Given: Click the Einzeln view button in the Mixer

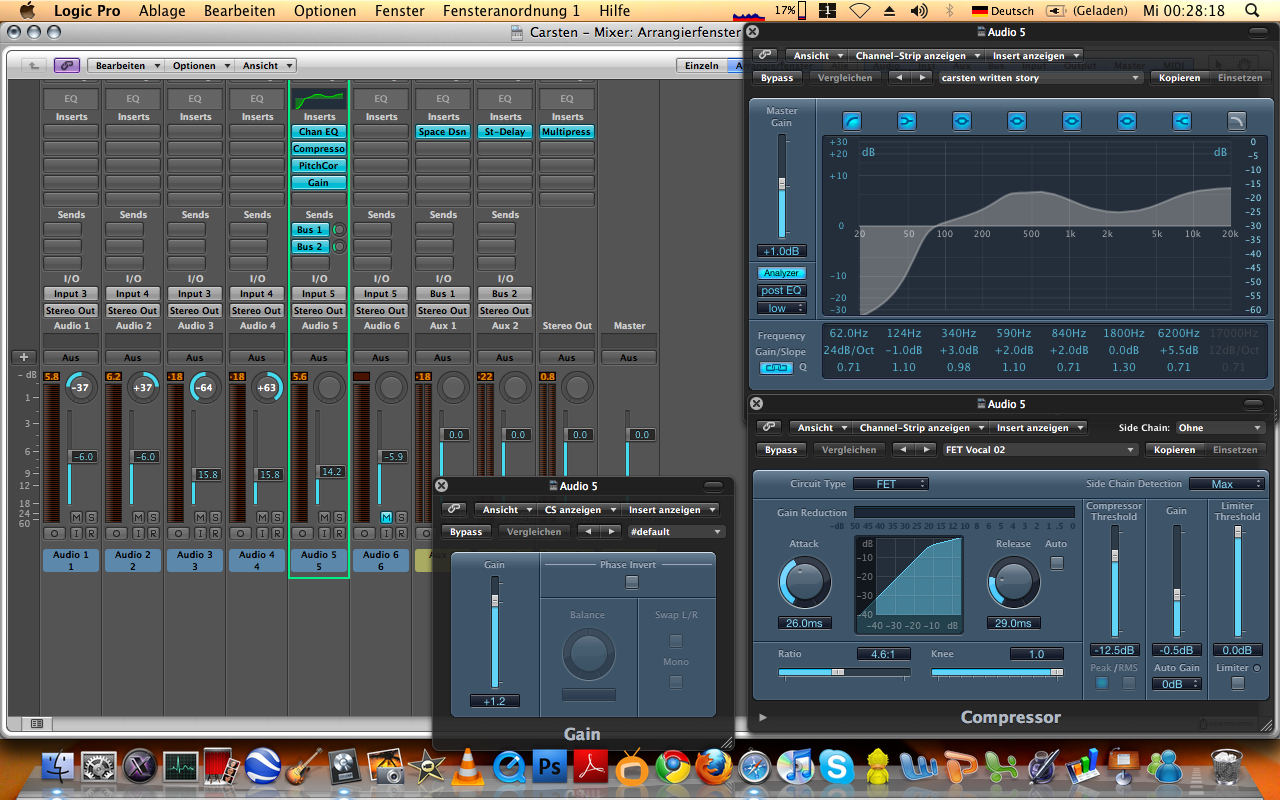Looking at the screenshot, I should click(x=701, y=65).
